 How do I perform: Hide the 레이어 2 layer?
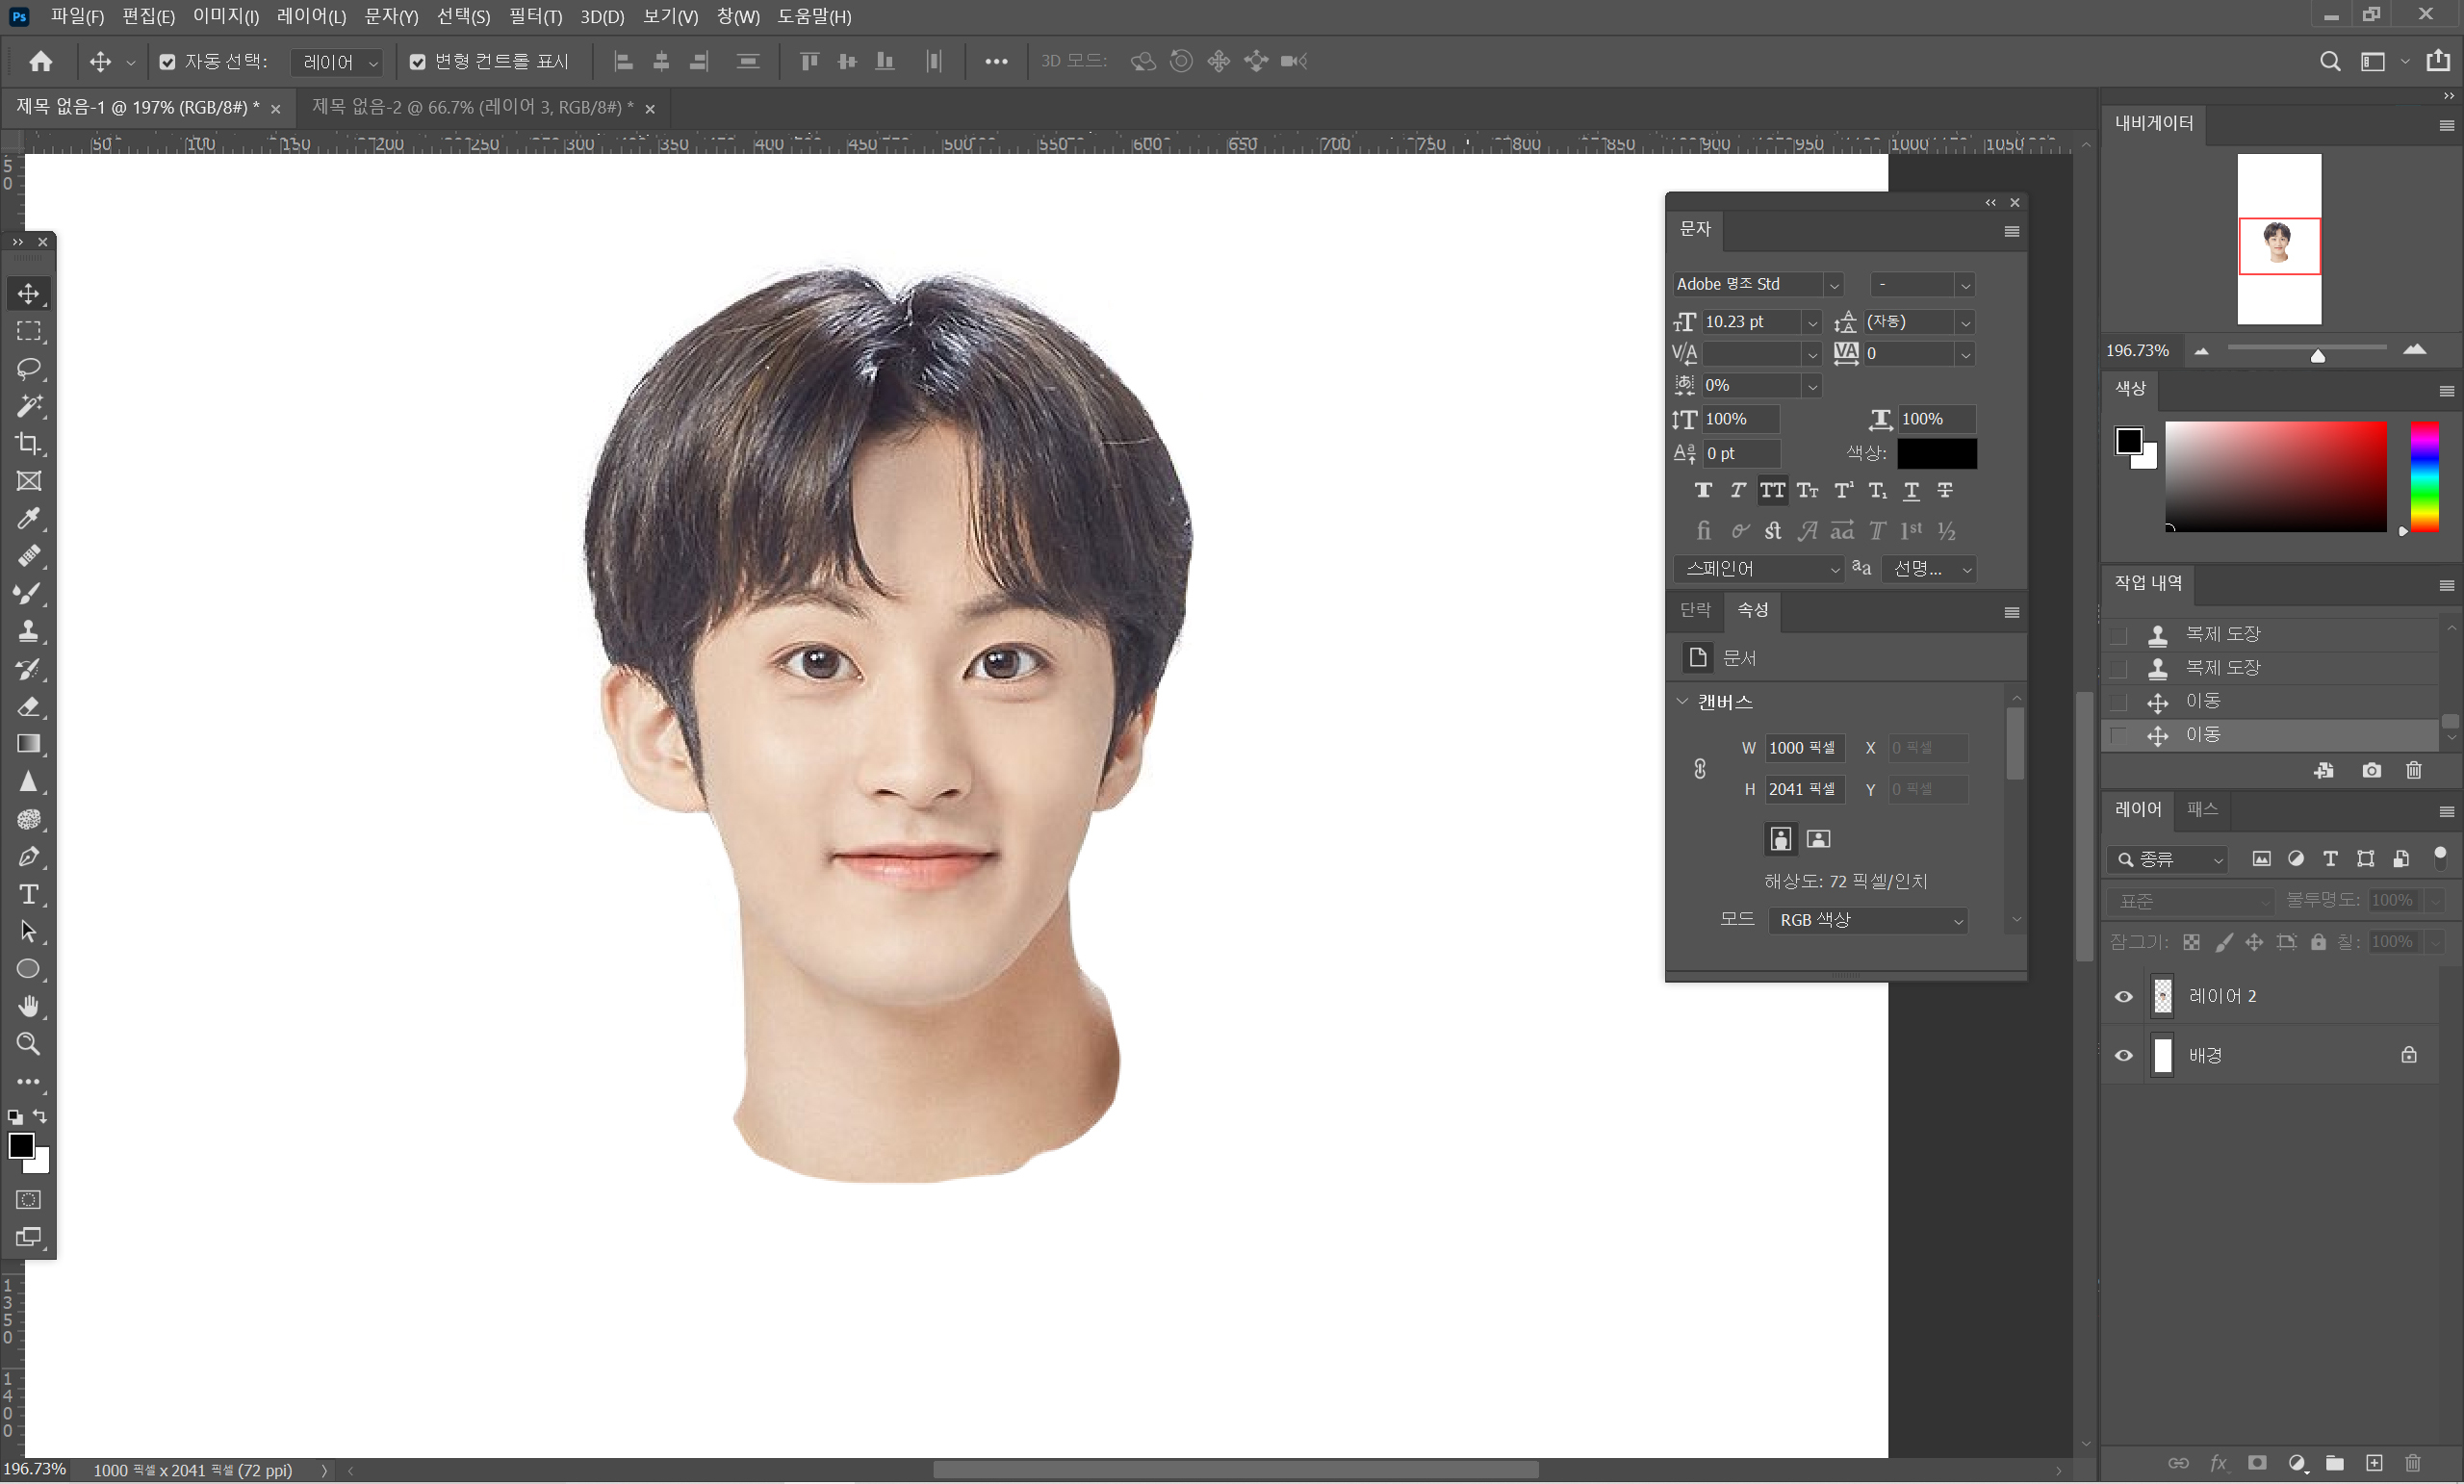(x=2124, y=997)
